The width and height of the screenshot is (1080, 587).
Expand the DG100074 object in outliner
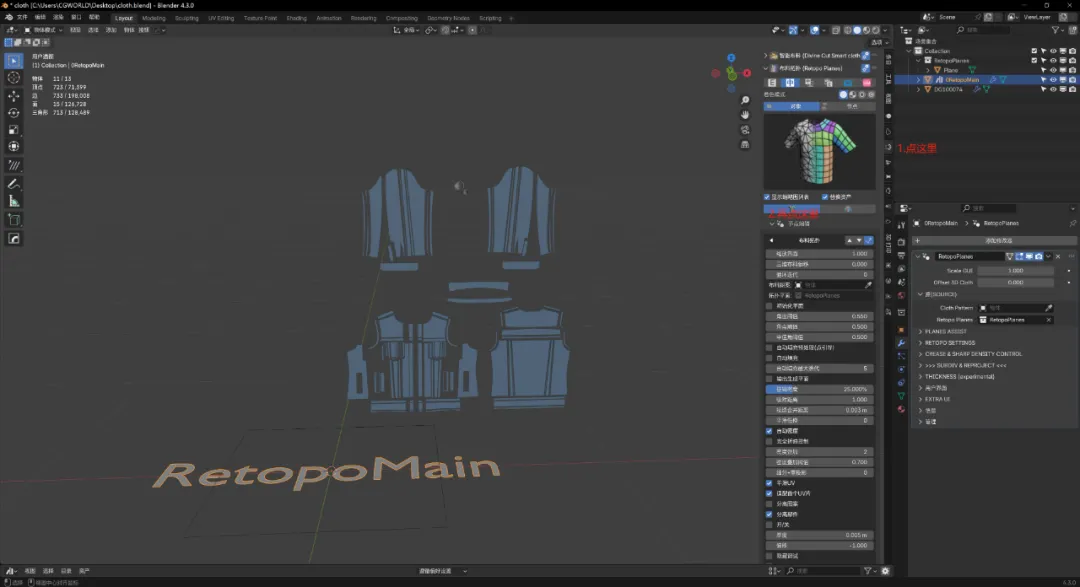click(x=919, y=89)
